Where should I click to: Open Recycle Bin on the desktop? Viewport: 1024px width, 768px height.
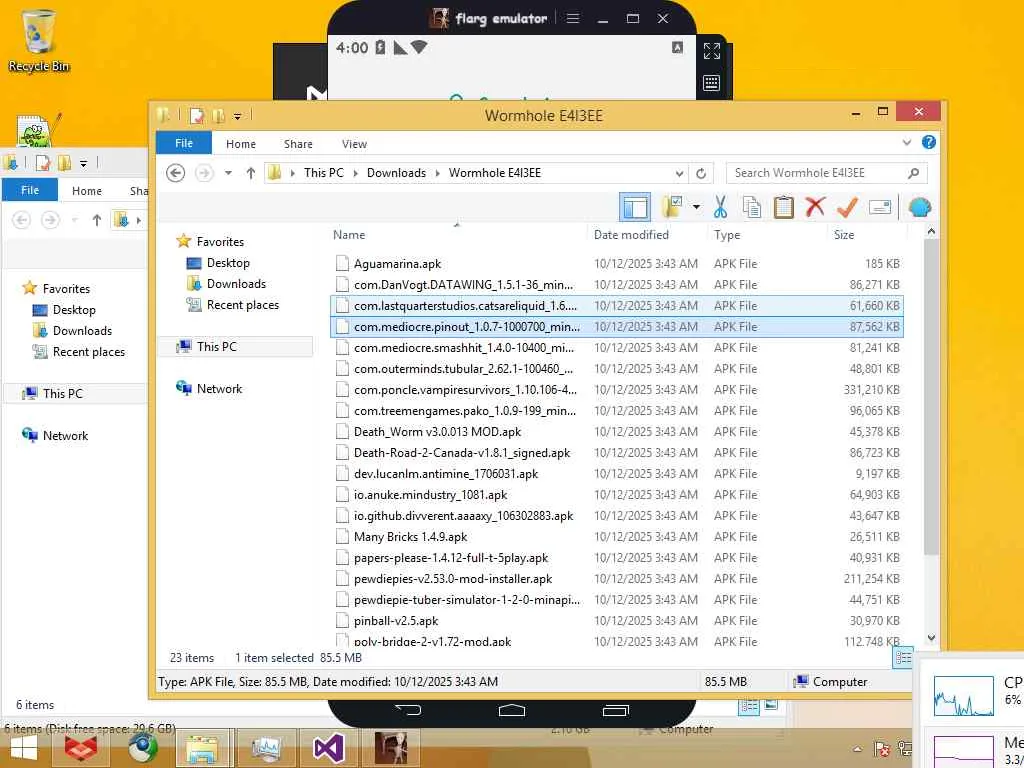click(39, 39)
